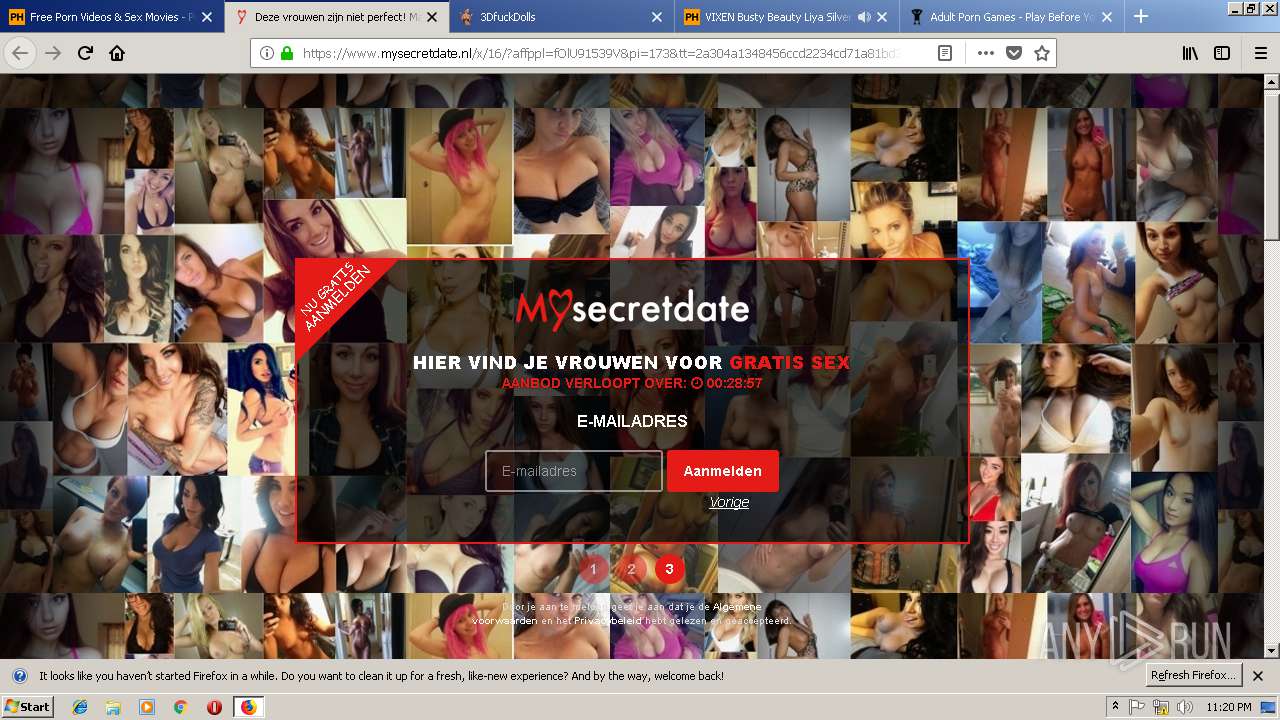The image size is (1280, 720).
Task: Reload the current page
Action: [x=85, y=53]
